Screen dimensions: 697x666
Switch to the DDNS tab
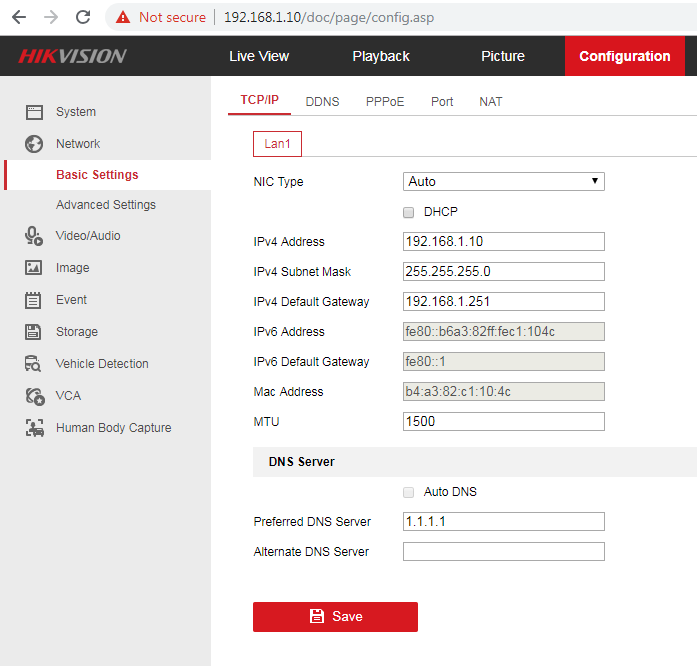point(322,102)
